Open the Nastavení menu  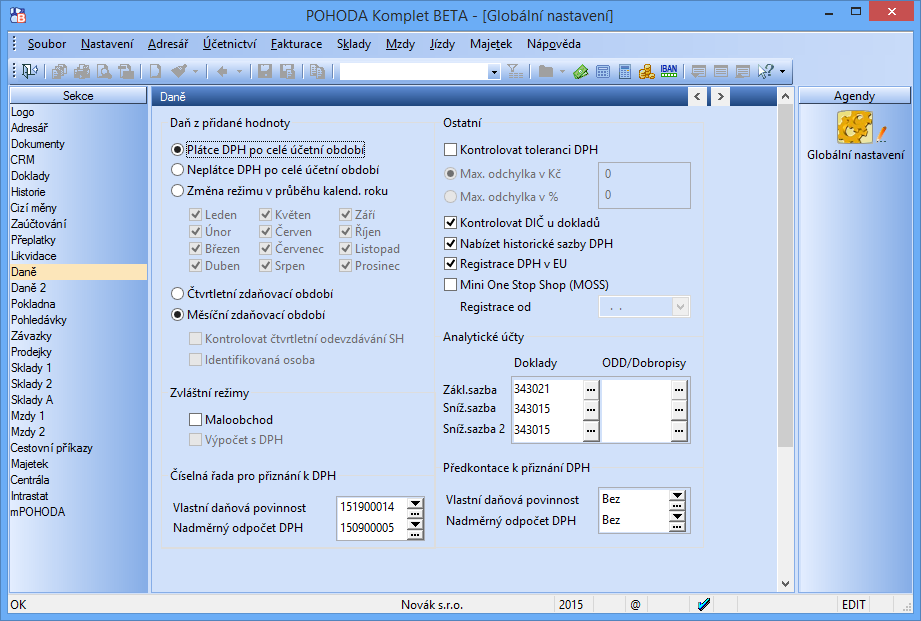pos(107,44)
